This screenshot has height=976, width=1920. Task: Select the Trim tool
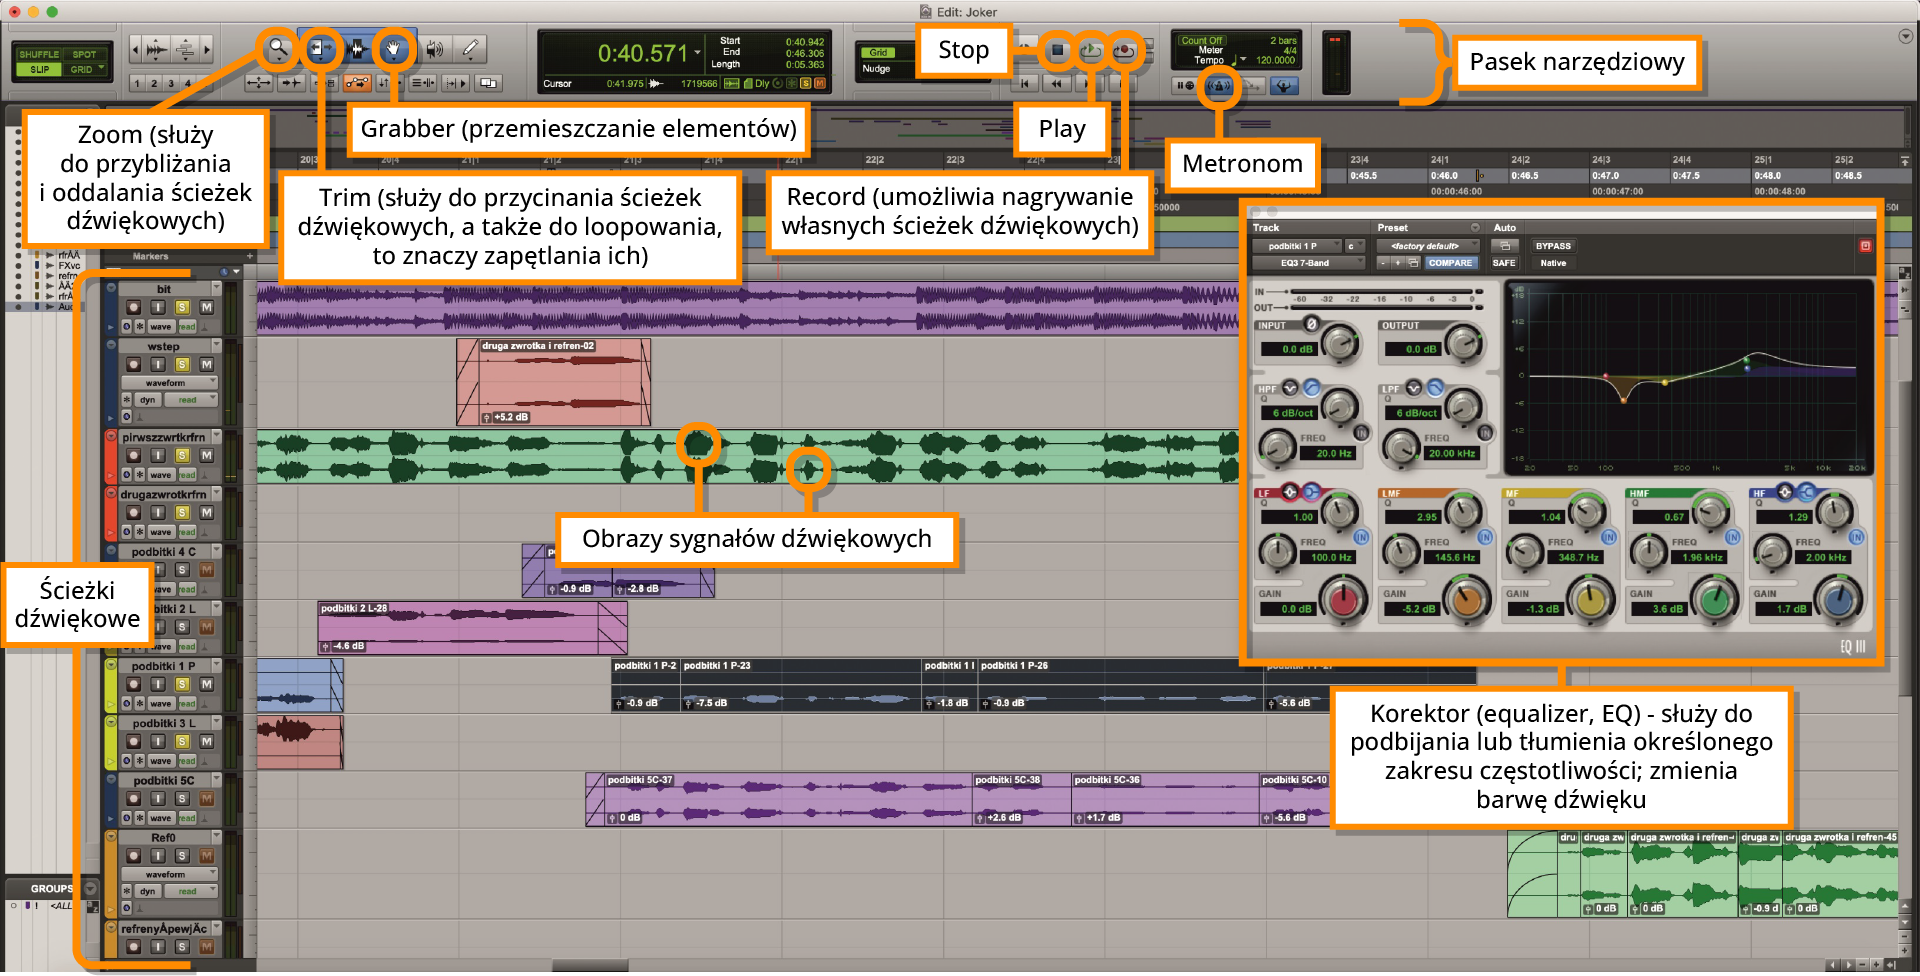pos(320,49)
